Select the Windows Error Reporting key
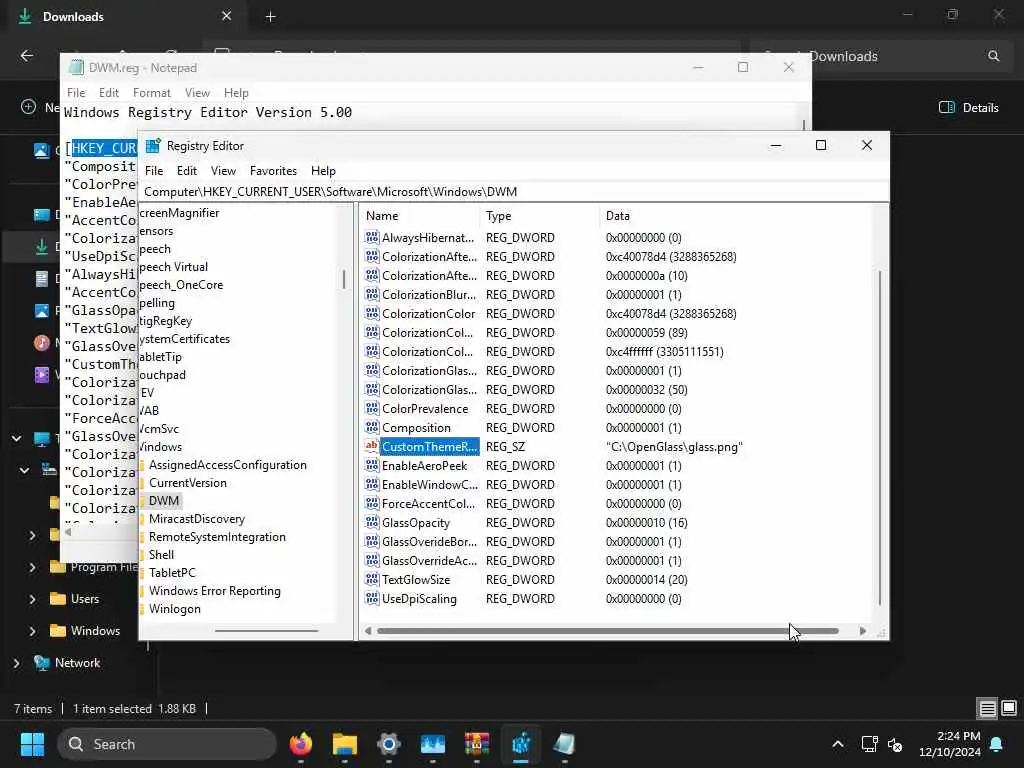Image resolution: width=1024 pixels, height=768 pixels. coord(214,591)
